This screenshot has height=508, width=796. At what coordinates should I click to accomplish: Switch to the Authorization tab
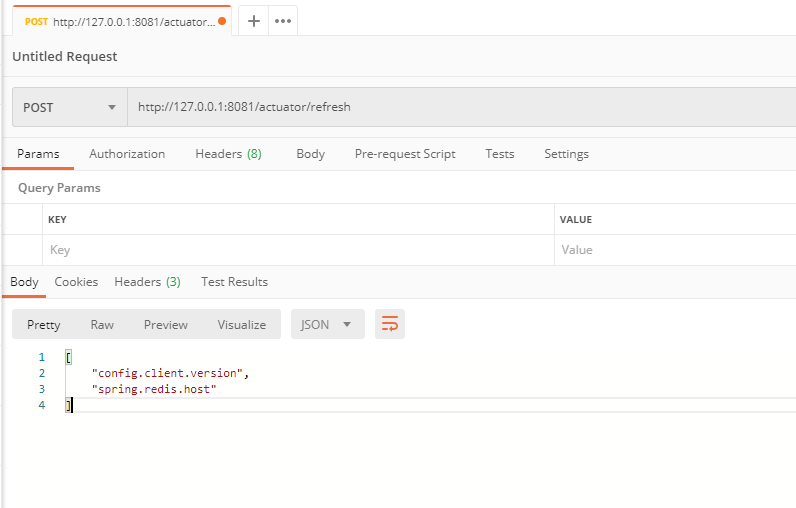pyautogui.click(x=127, y=154)
